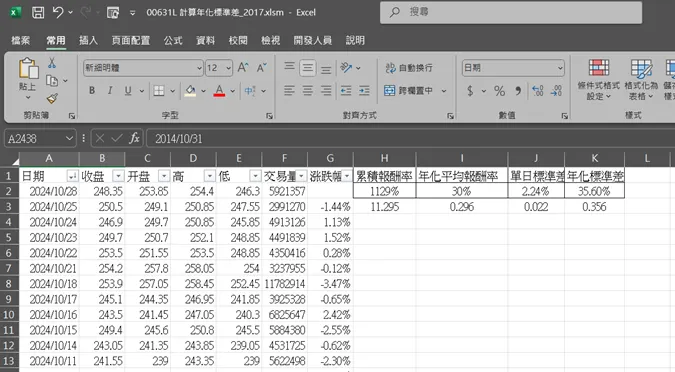Screen dimensions: 675x372
Task: Apply the yellow fill color bucket
Action: pos(190,90)
